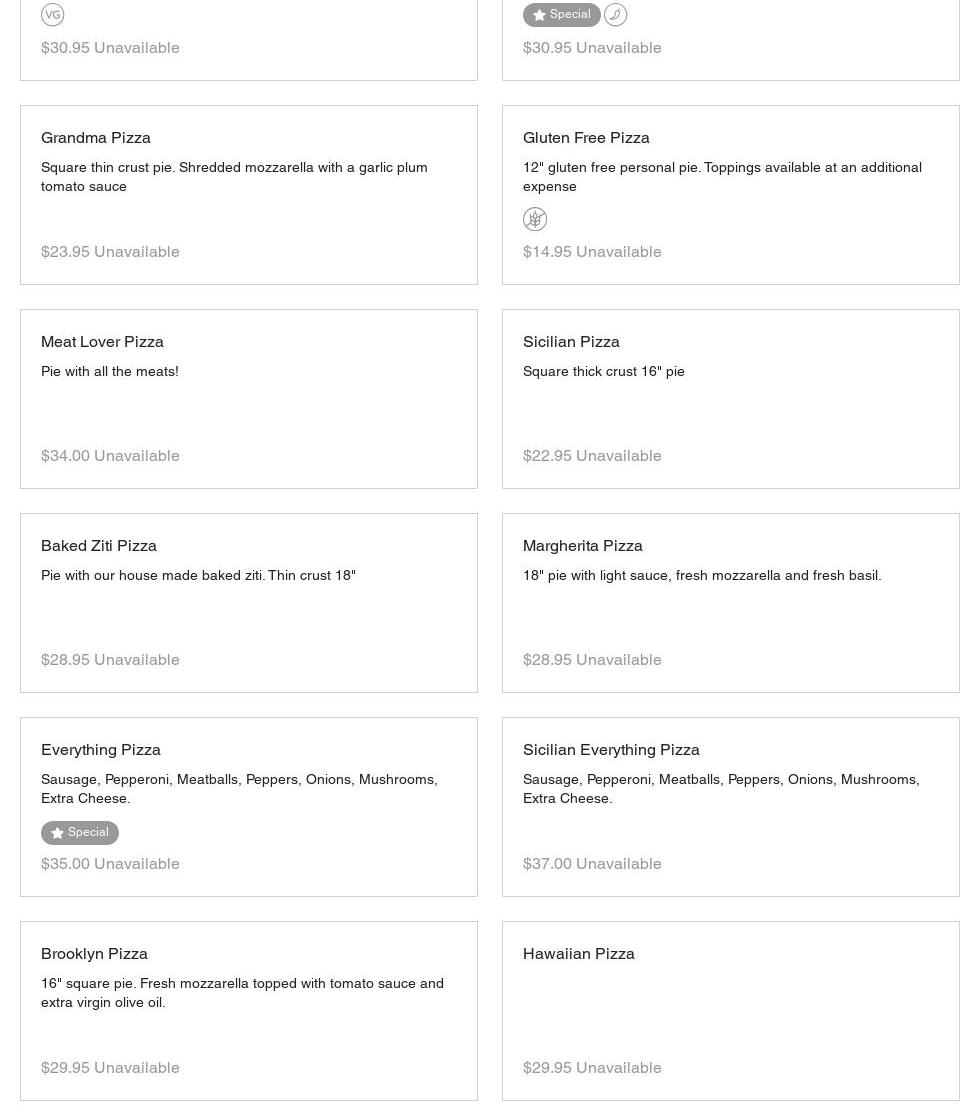Open the Baked Ziti Pizza item
The width and height of the screenshot is (966, 1105).
(x=99, y=546)
